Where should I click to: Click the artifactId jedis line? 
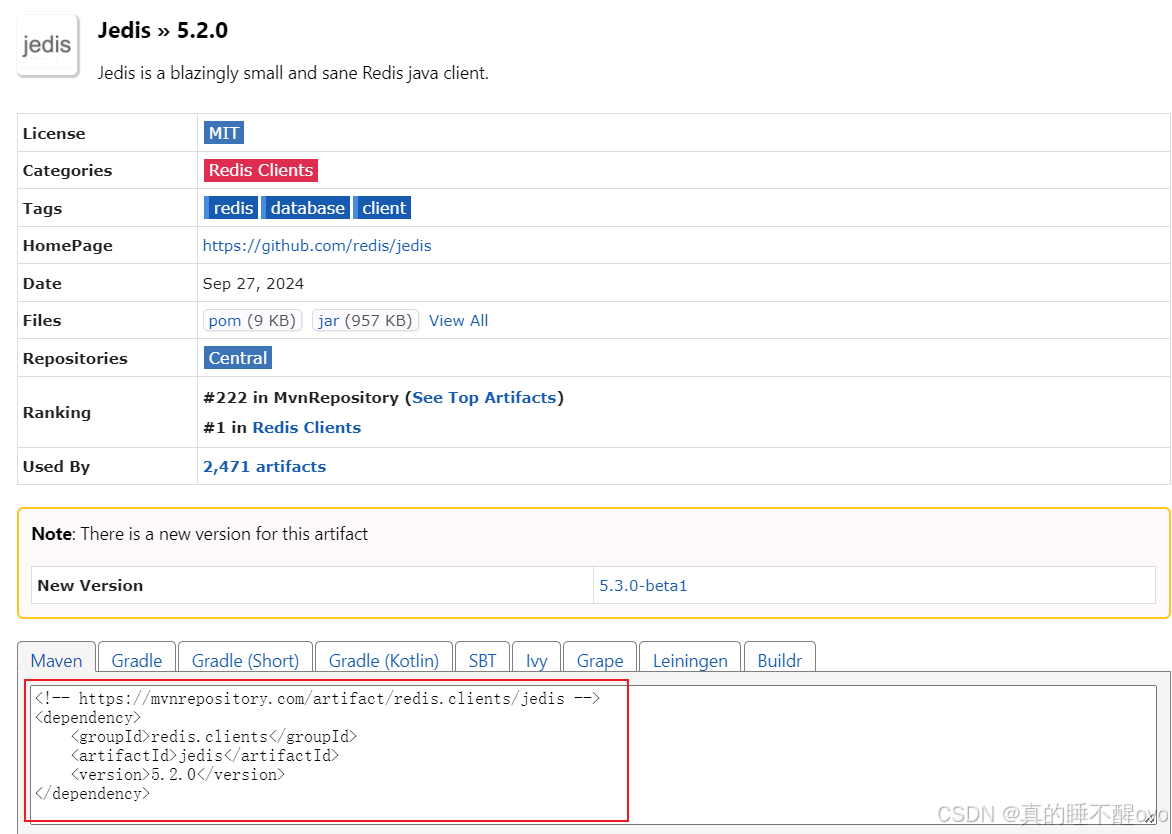tap(205, 756)
